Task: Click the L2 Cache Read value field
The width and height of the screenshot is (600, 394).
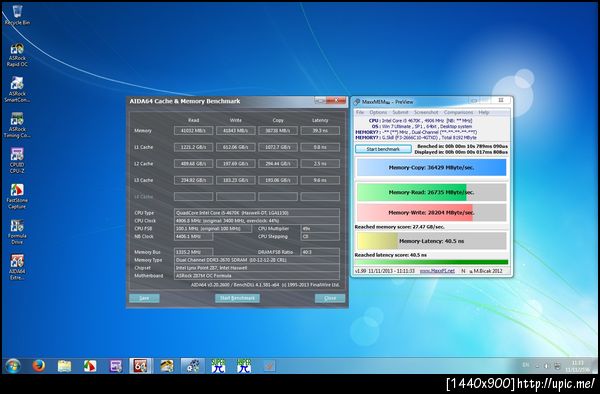Action: (193, 164)
